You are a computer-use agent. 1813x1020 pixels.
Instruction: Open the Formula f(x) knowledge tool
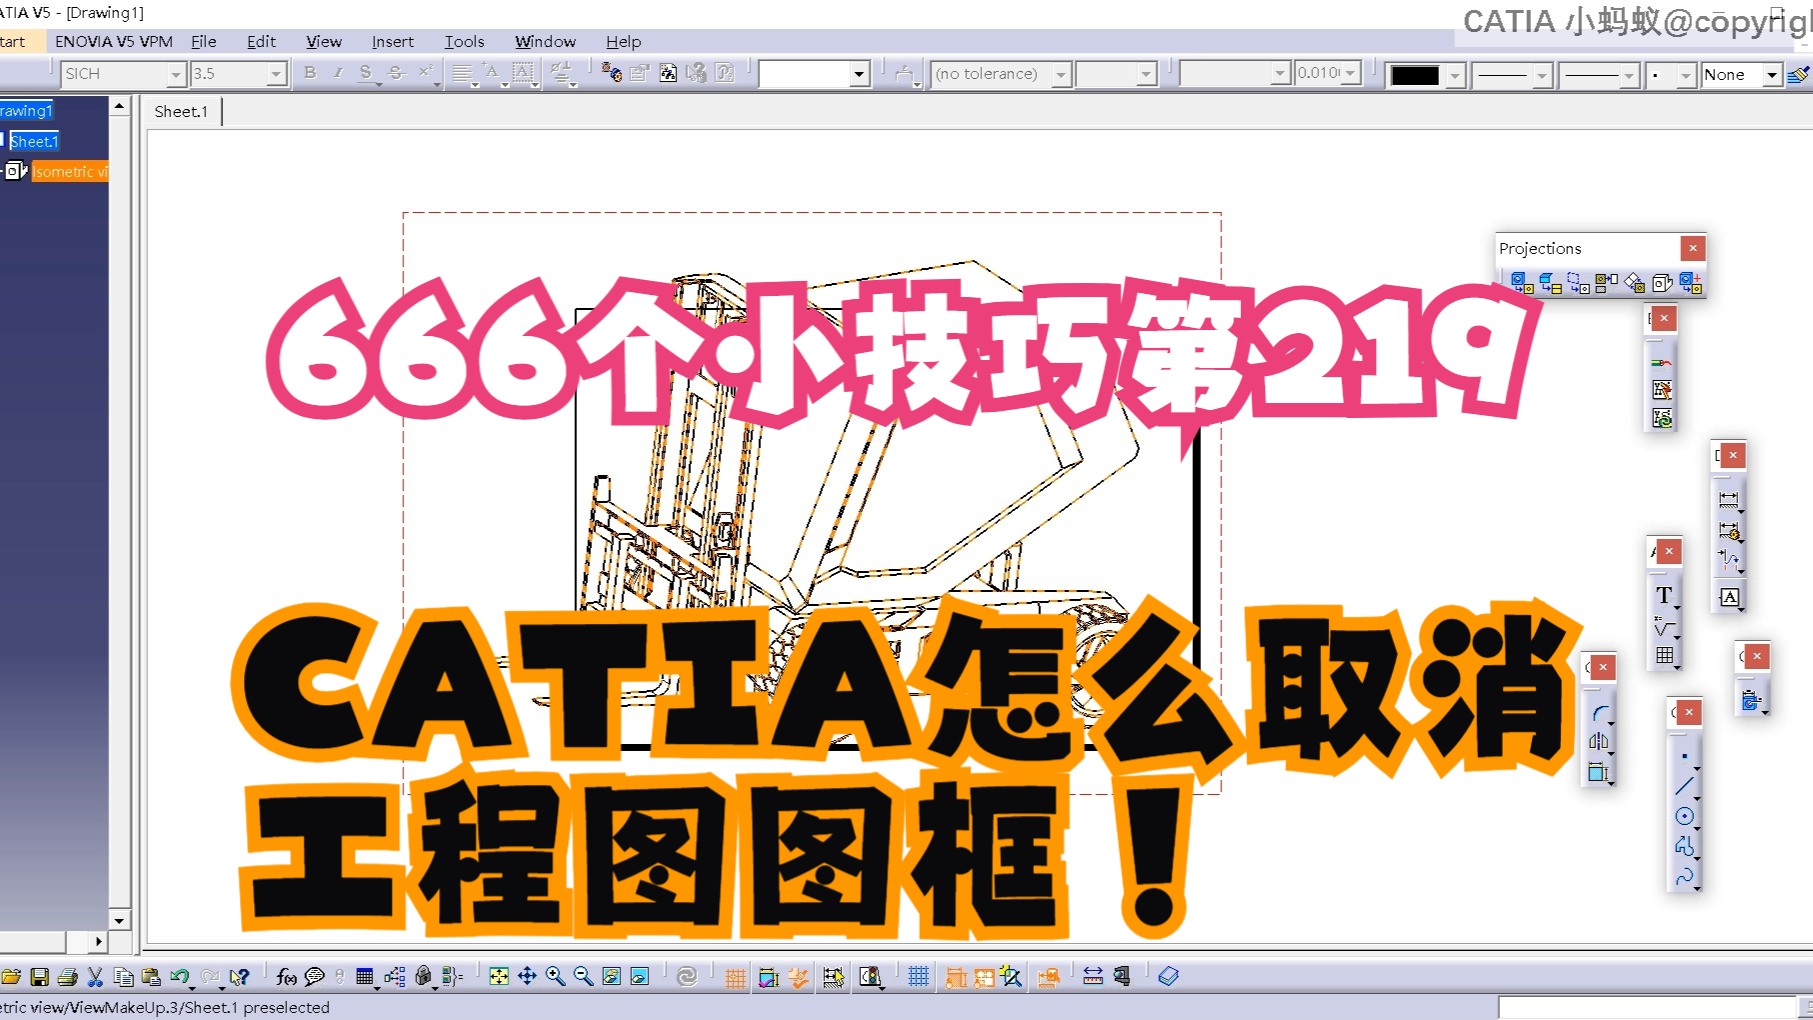[288, 975]
